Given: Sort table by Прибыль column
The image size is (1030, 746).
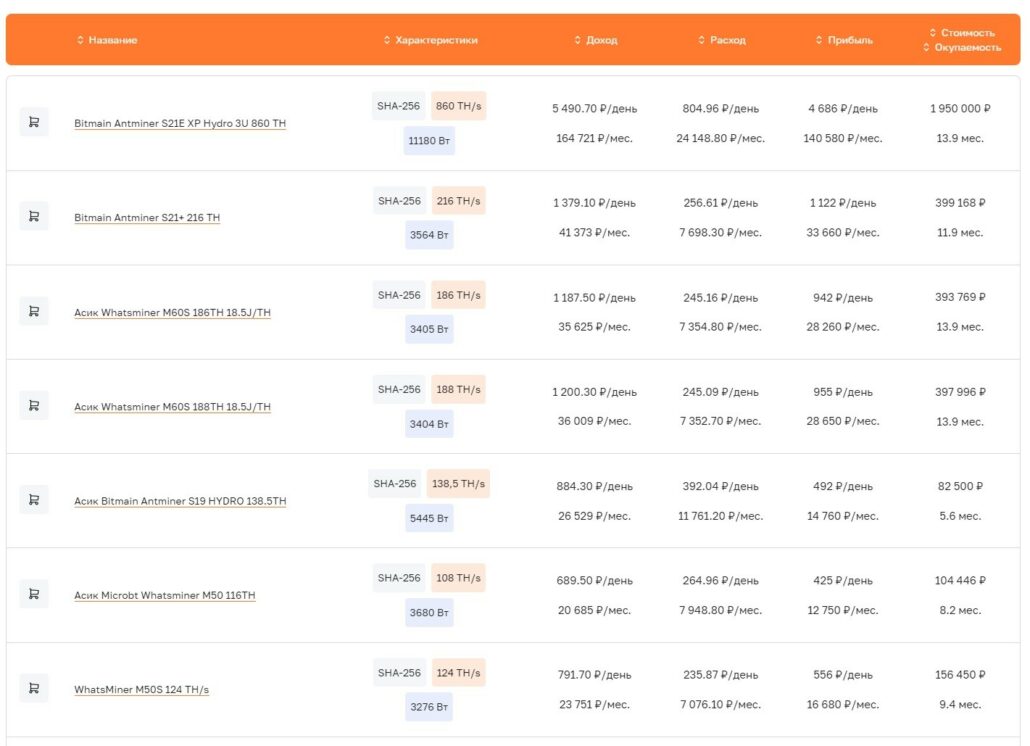Looking at the screenshot, I should tap(844, 40).
